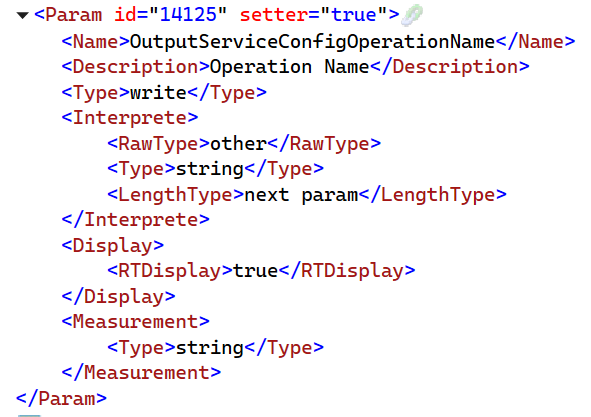Click the RawType value other
This screenshot has height=417, width=591.
click(239, 144)
